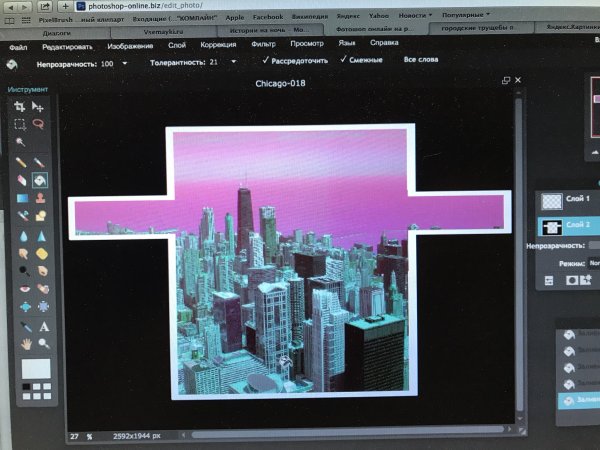Pick the Text tool

coord(42,326)
